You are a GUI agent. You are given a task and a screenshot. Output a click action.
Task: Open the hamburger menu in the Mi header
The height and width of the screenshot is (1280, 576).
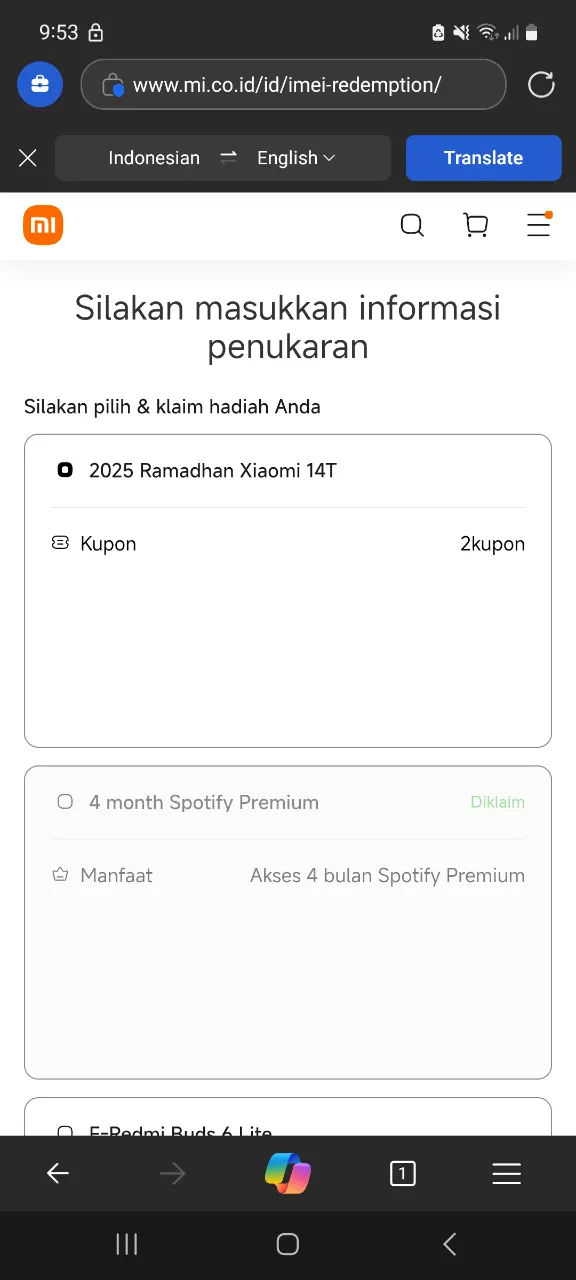(x=539, y=225)
